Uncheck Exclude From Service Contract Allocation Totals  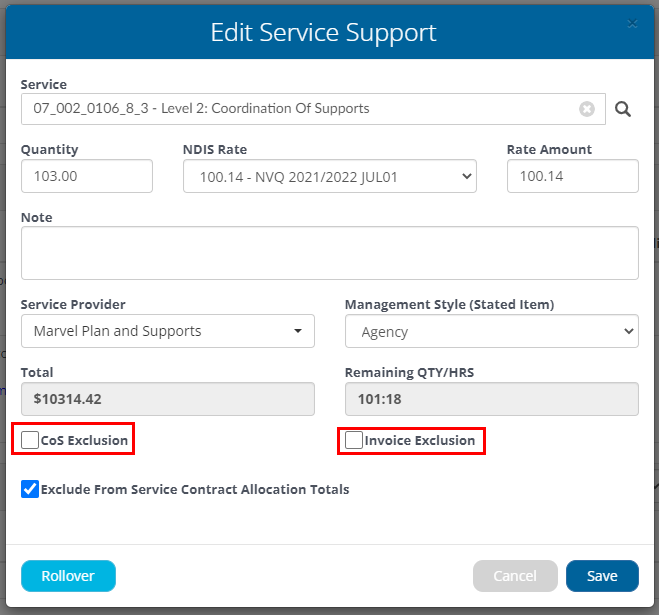tap(30, 489)
